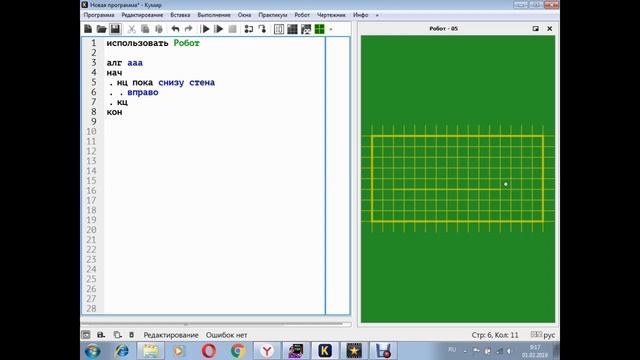Open the screen recorder taskbar icon
The width and height of the screenshot is (640, 360).
click(383, 351)
